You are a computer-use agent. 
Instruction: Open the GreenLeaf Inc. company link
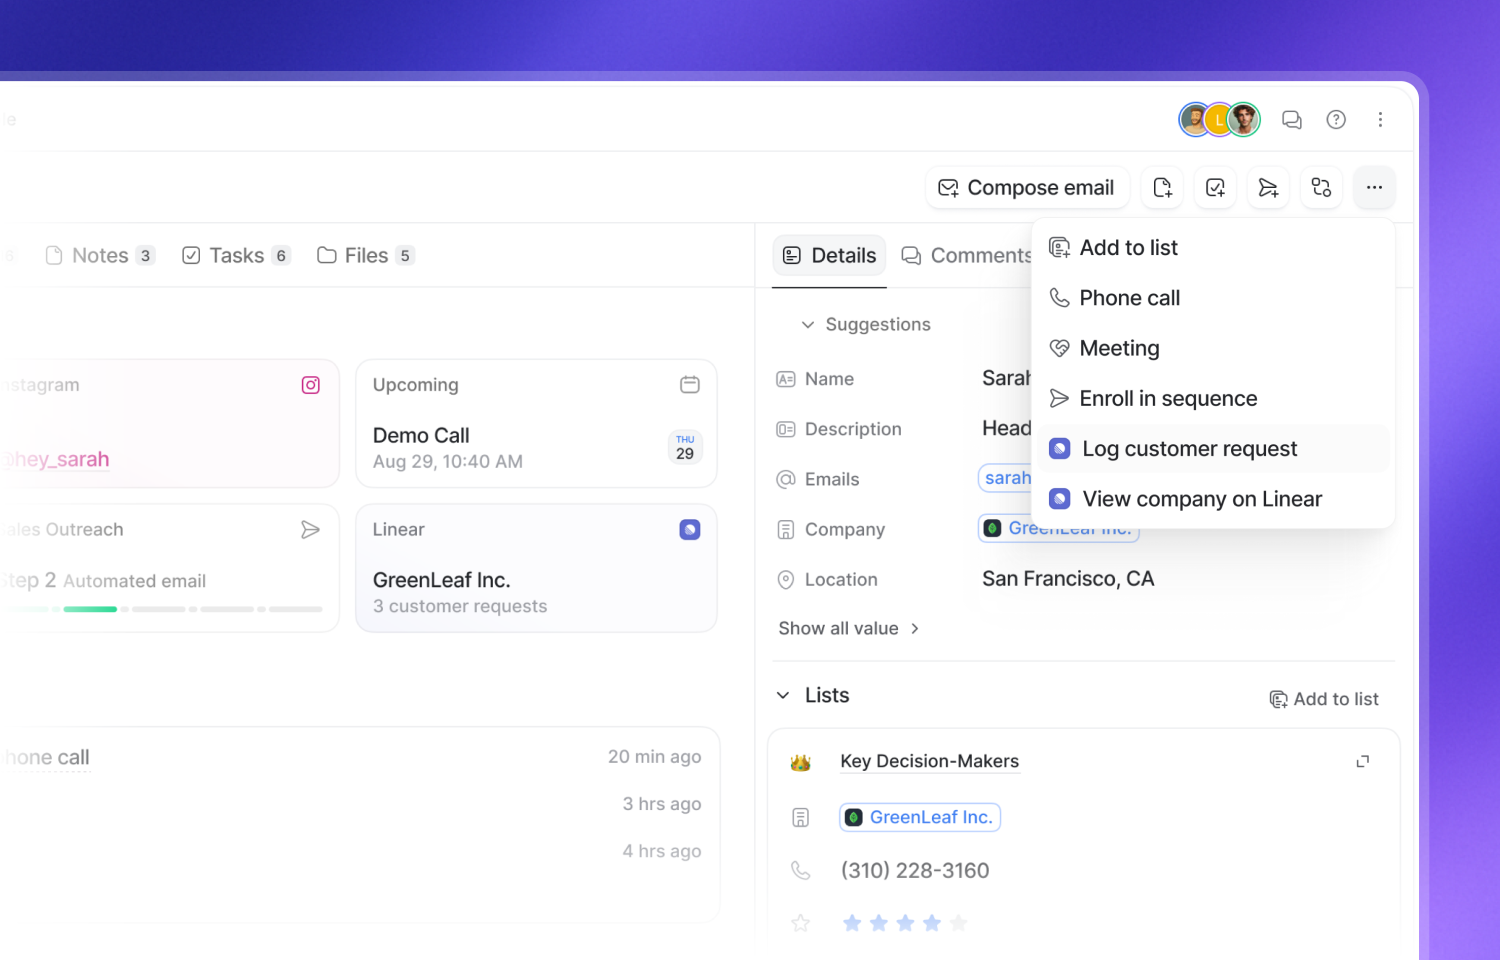point(919,816)
